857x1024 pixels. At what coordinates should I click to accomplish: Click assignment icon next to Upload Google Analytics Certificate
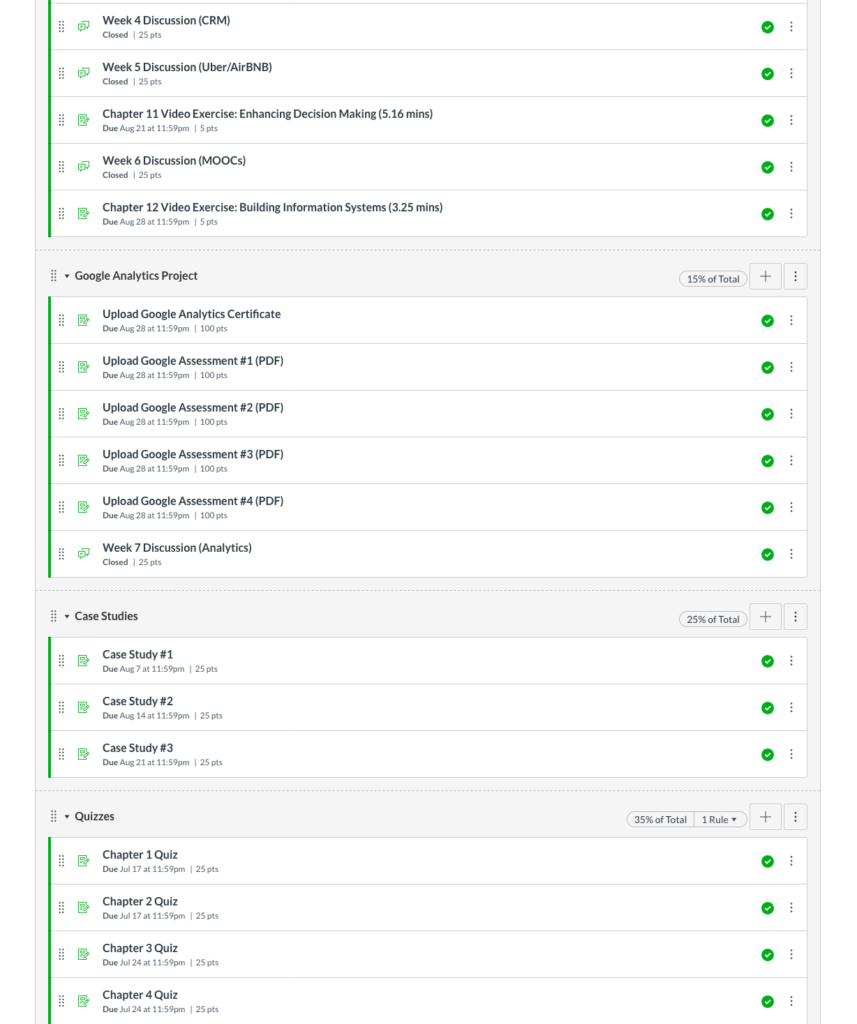[x=84, y=321]
